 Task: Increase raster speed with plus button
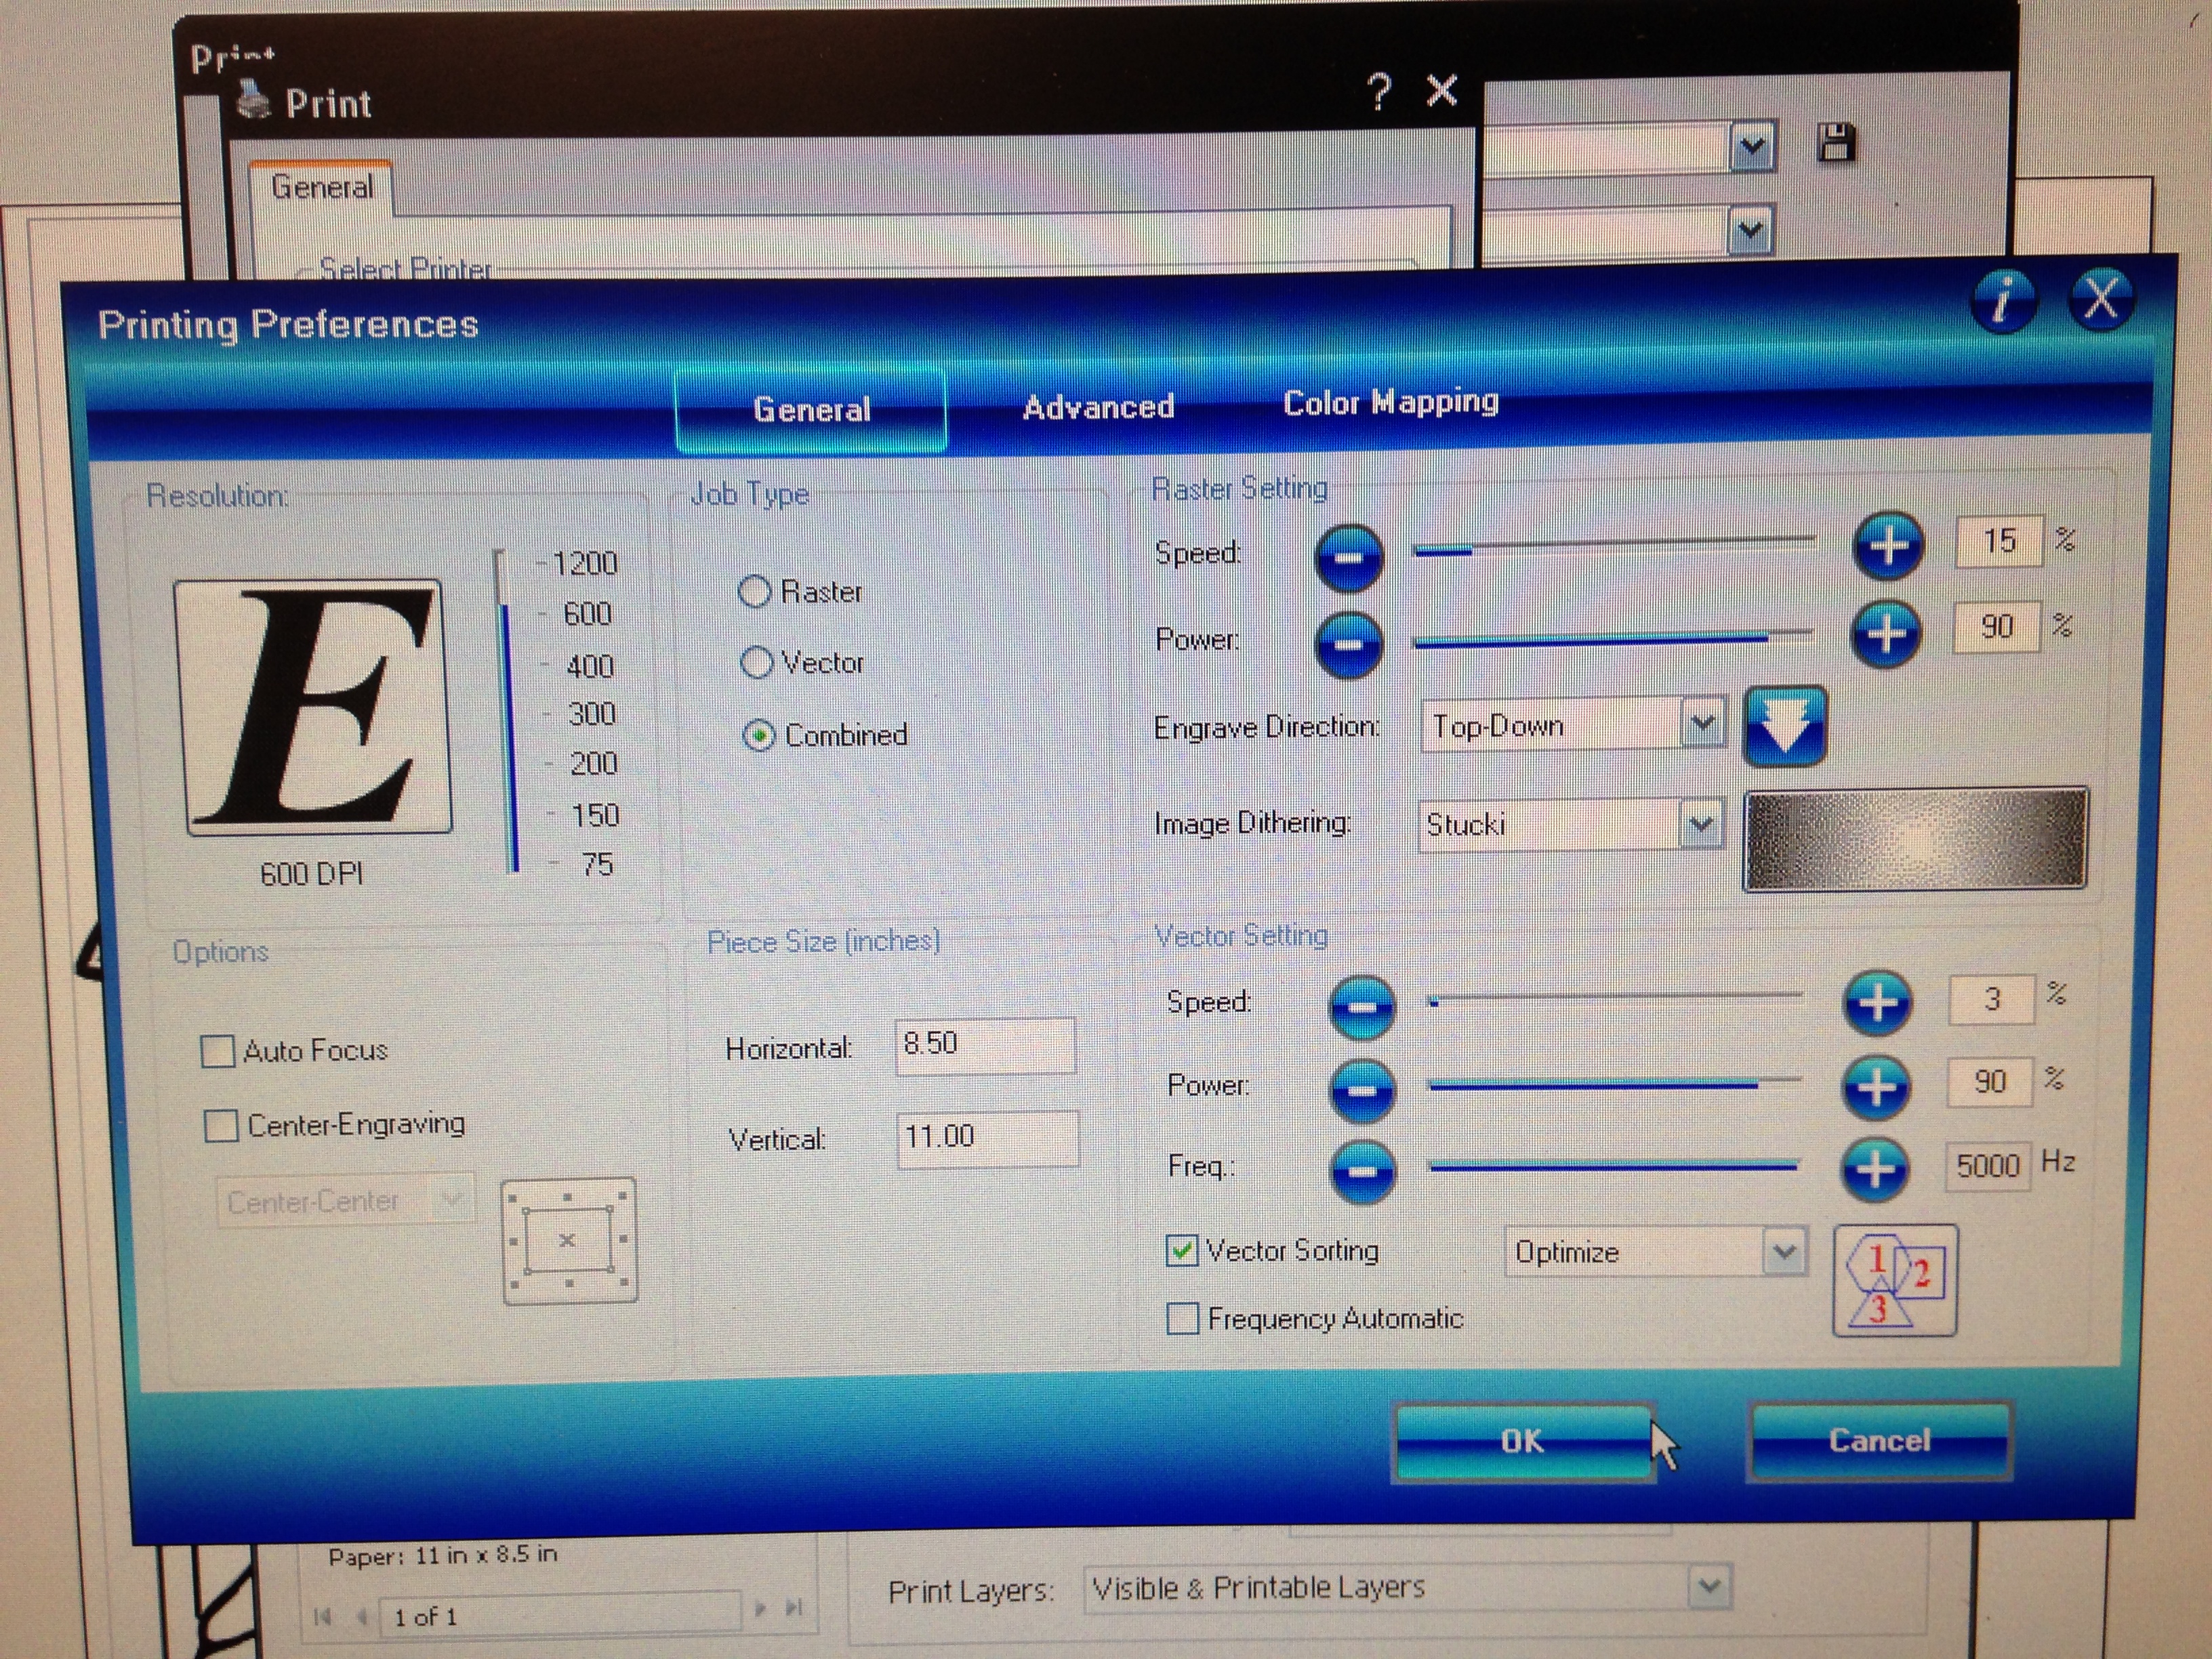pos(1888,546)
